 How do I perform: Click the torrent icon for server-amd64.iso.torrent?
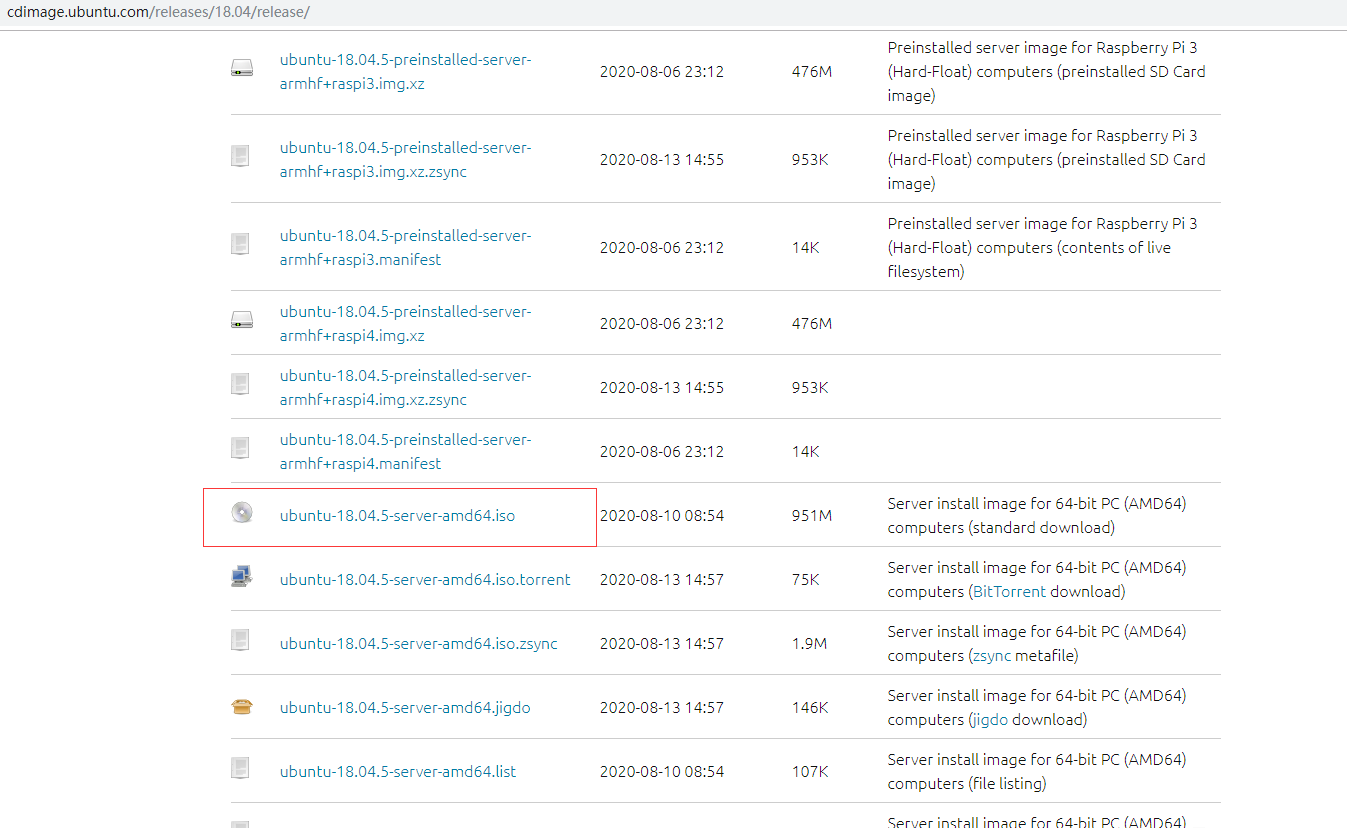pos(241,576)
